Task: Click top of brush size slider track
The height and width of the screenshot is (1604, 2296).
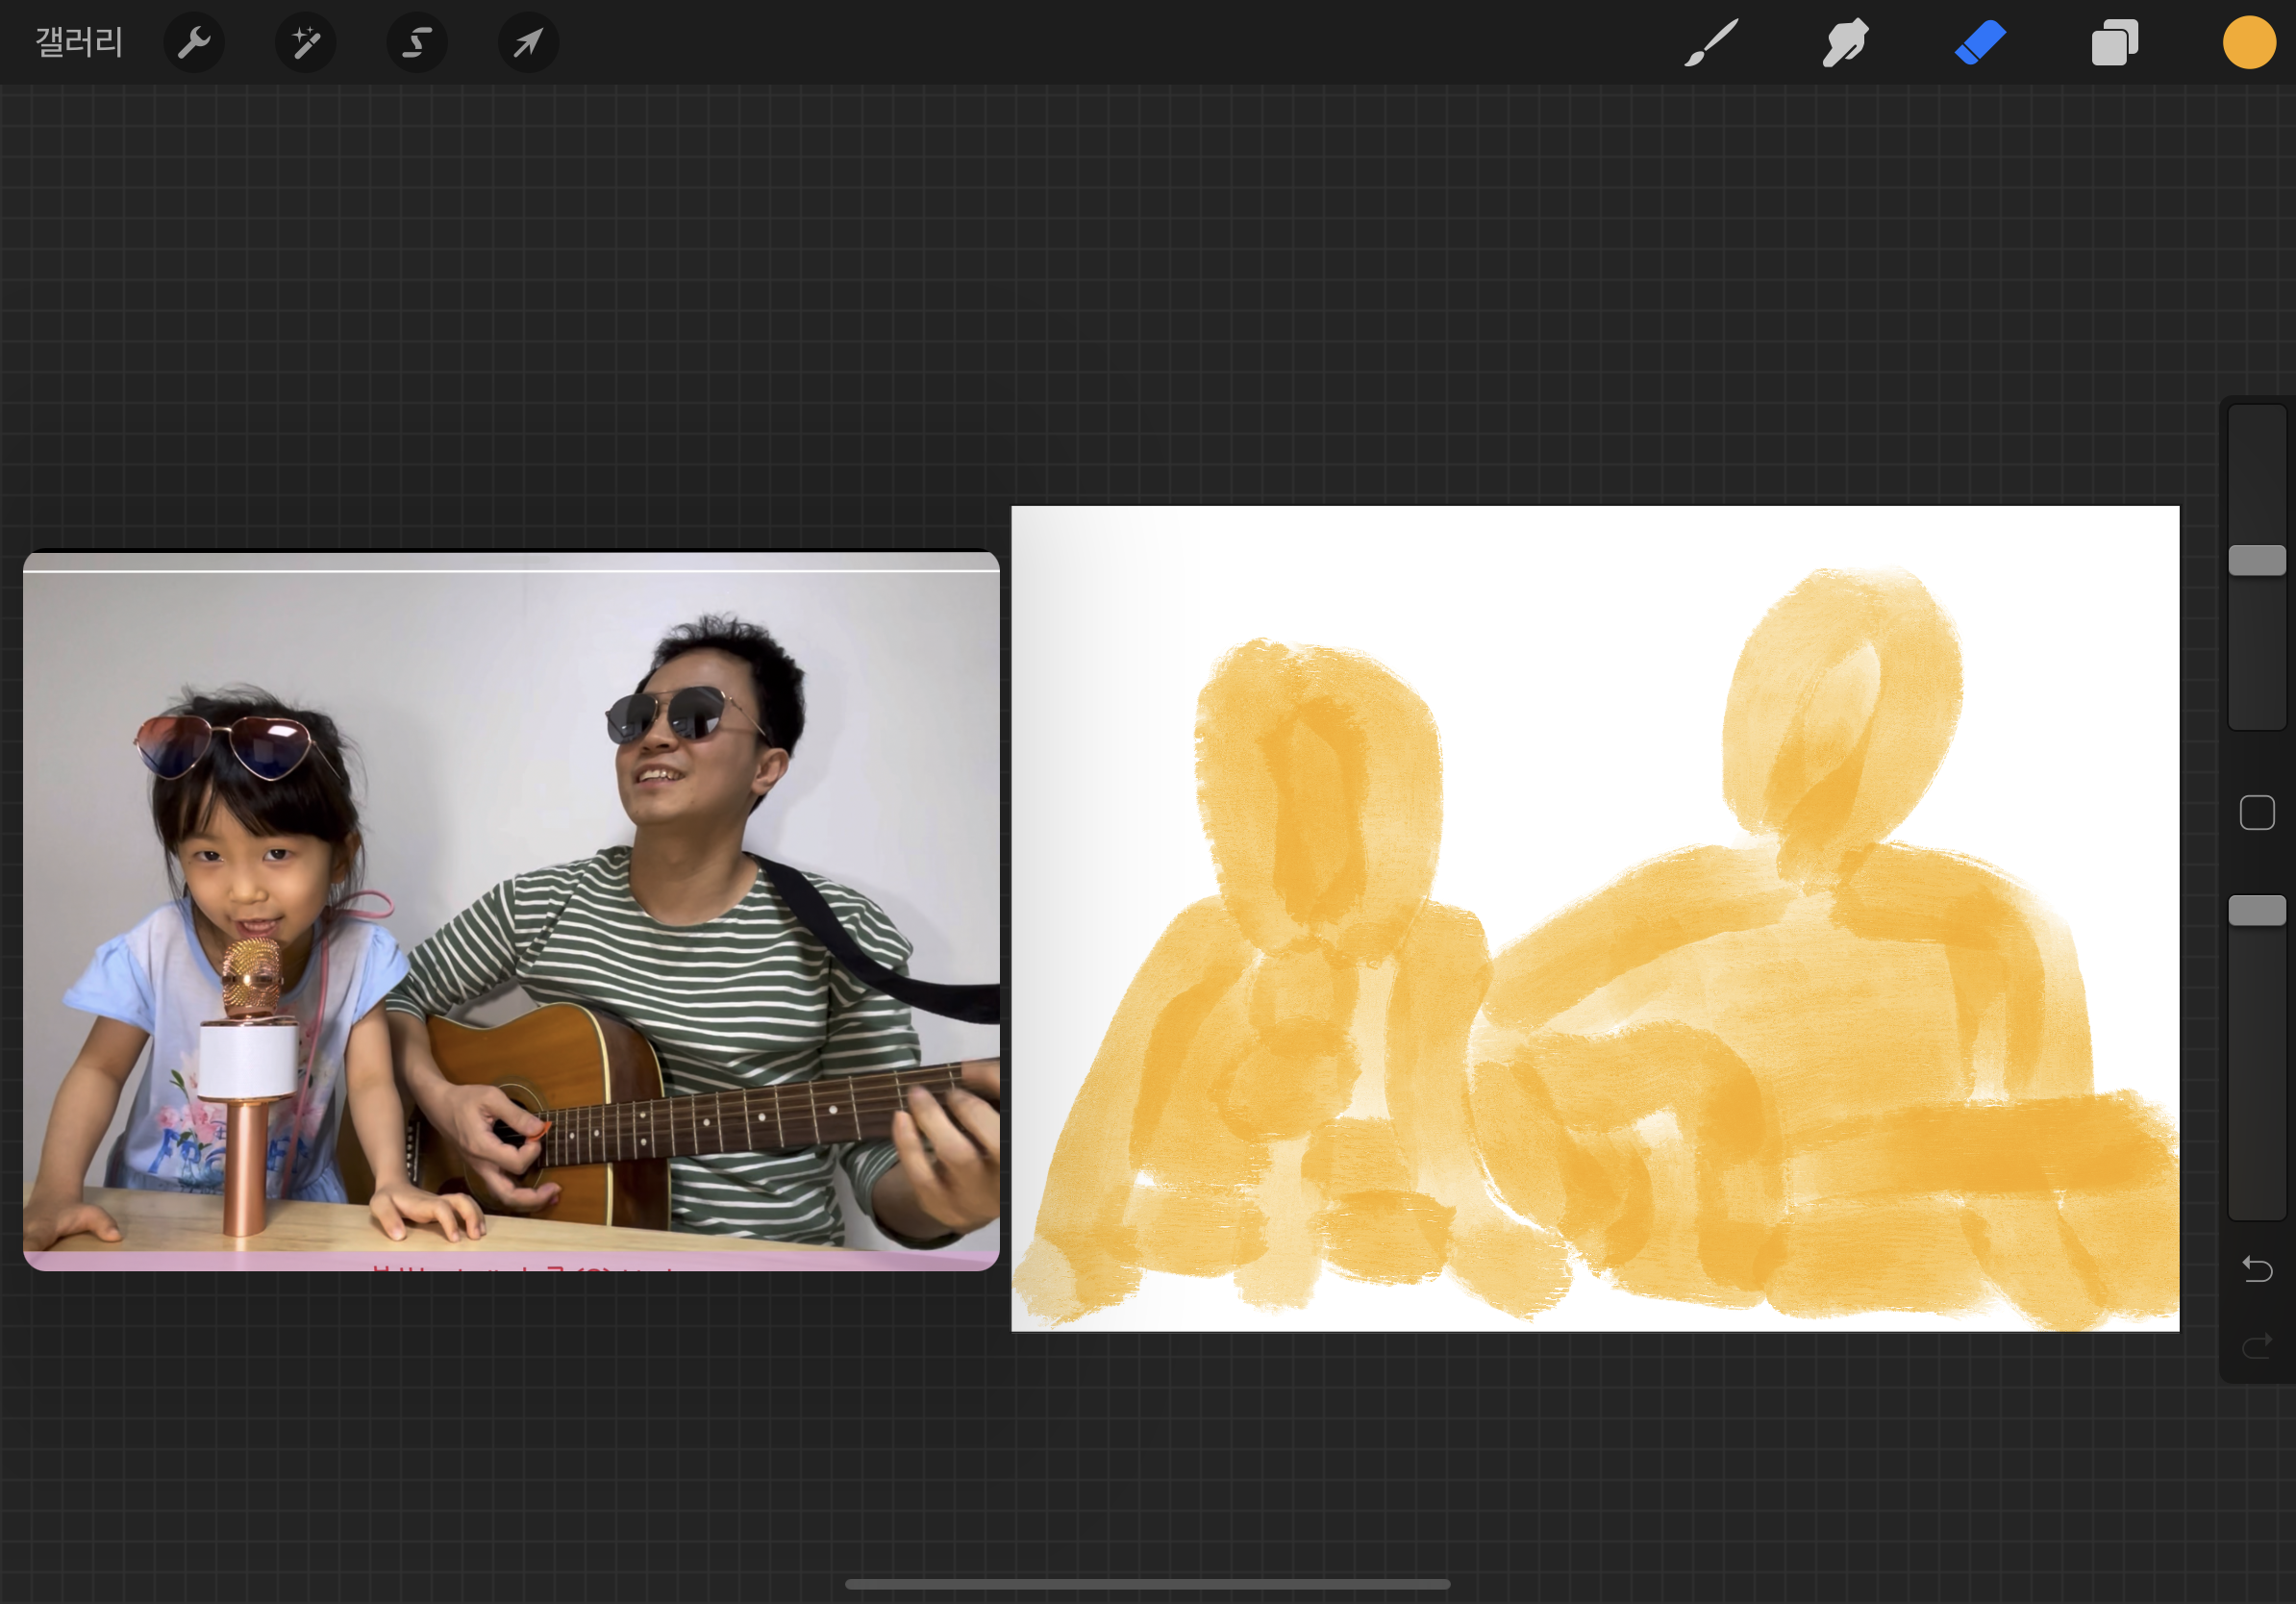Action: pyautogui.click(x=2257, y=425)
